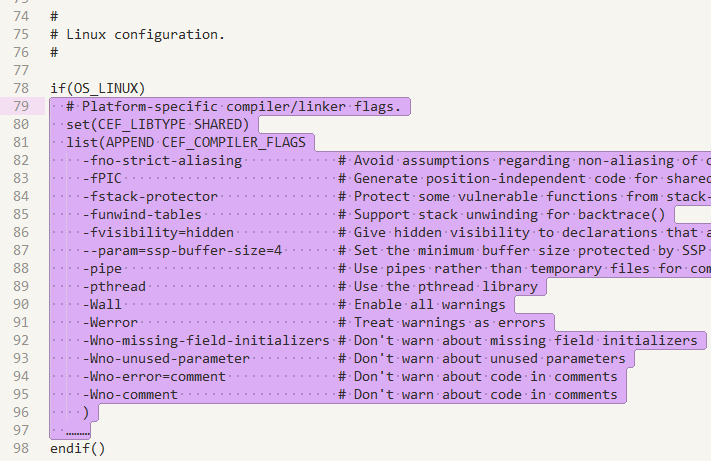Click line number 74 in the gutter
The width and height of the screenshot is (711, 461).
click(21, 16)
